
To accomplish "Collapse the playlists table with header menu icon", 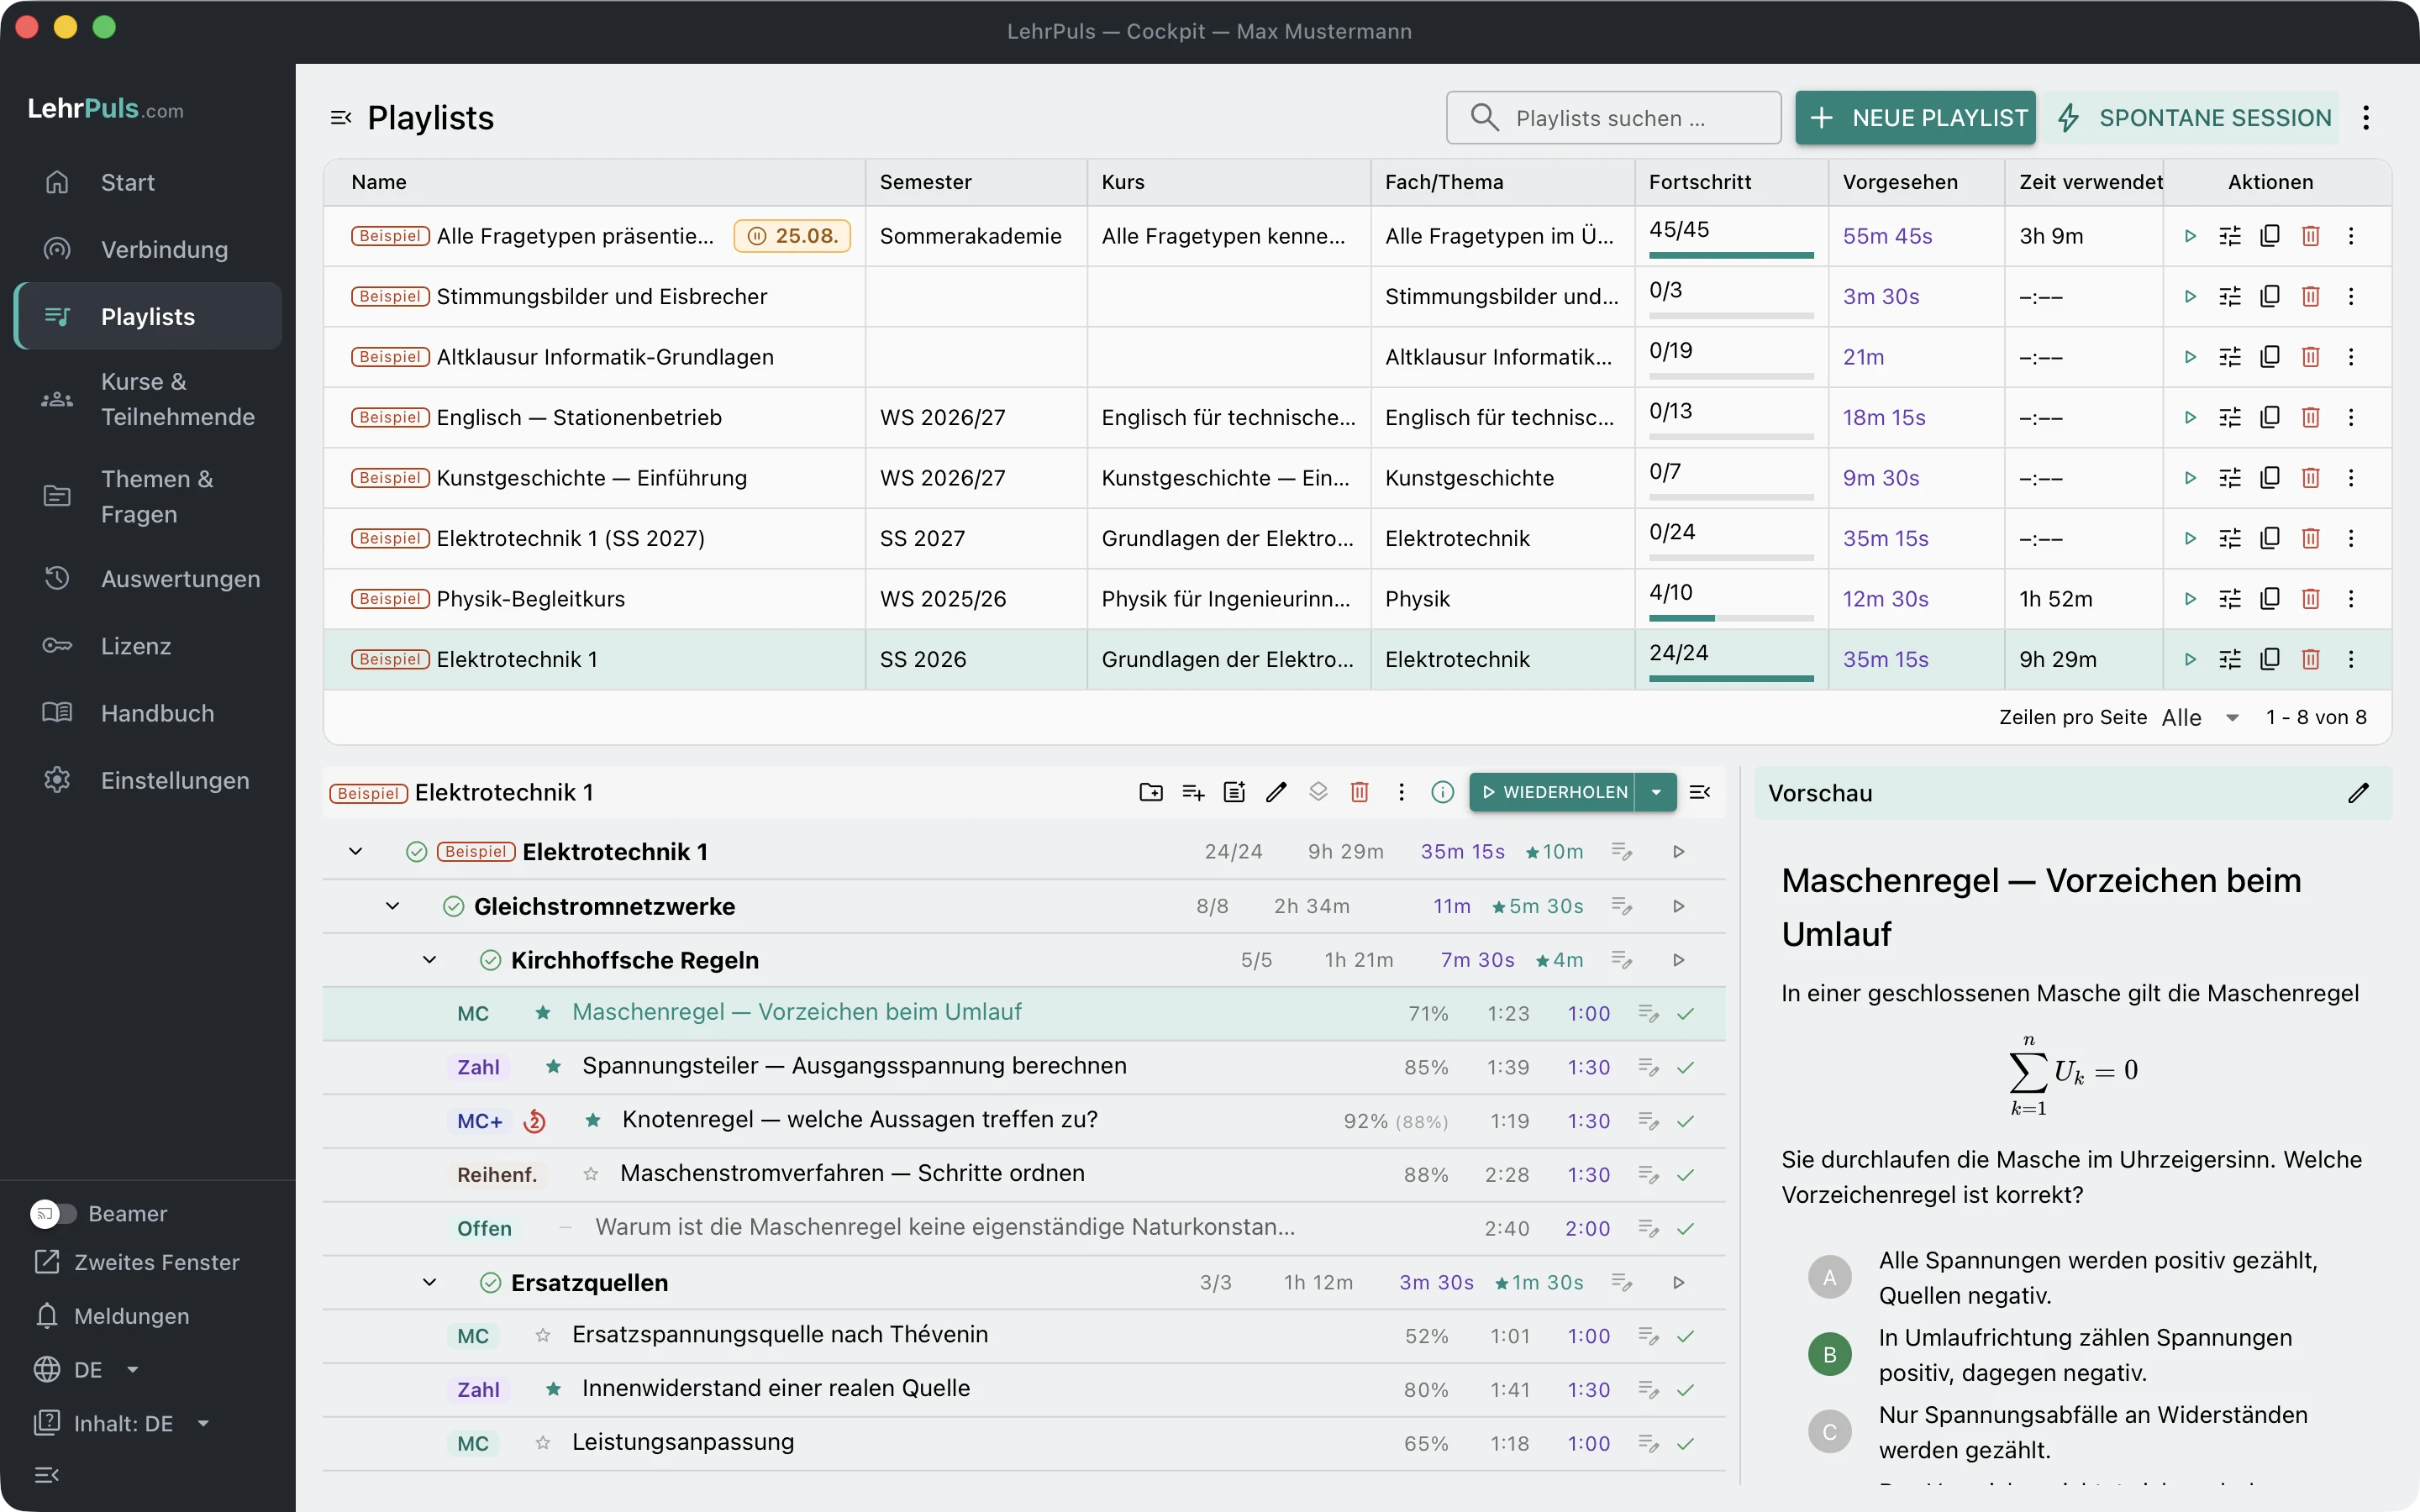I will tap(341, 118).
